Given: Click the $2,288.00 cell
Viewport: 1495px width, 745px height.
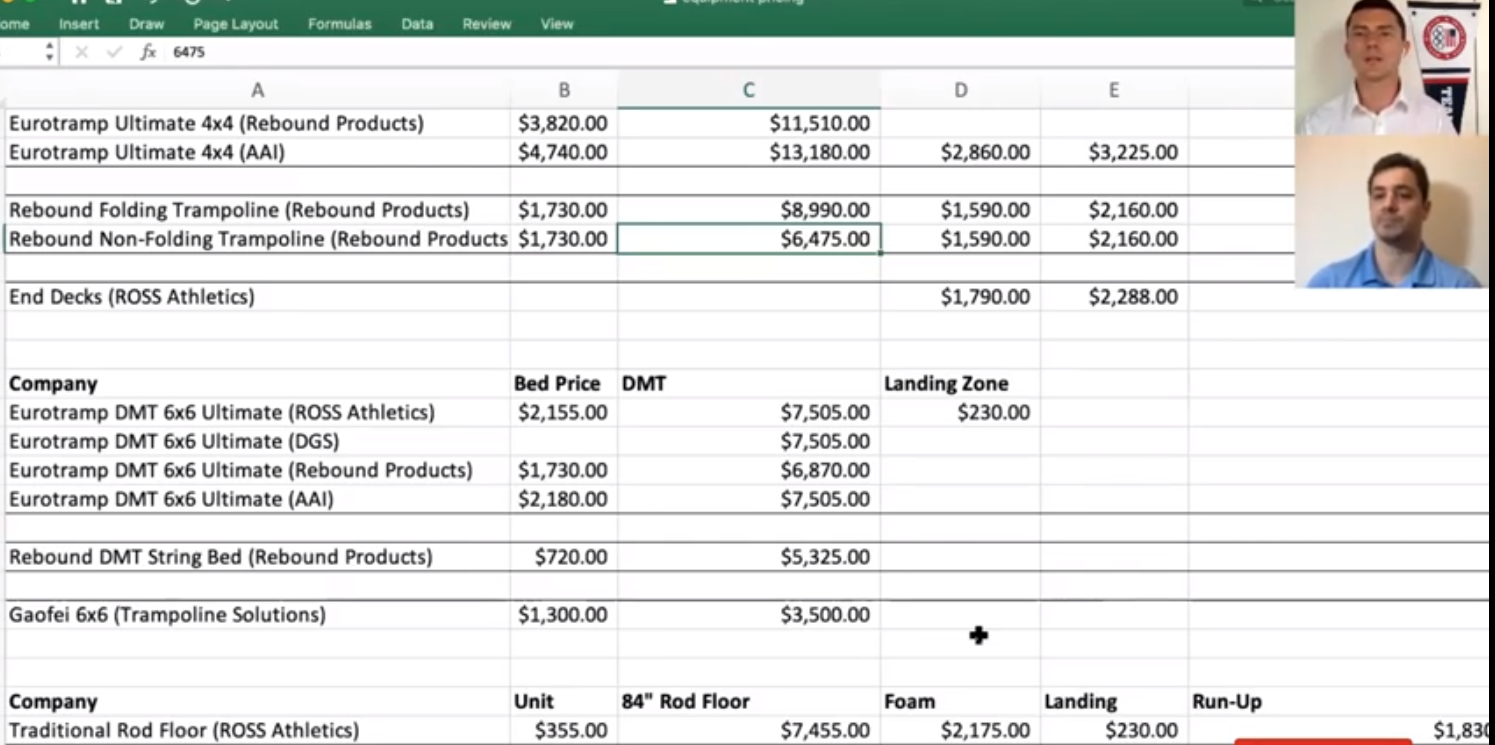Looking at the screenshot, I should pyautogui.click(x=1114, y=297).
